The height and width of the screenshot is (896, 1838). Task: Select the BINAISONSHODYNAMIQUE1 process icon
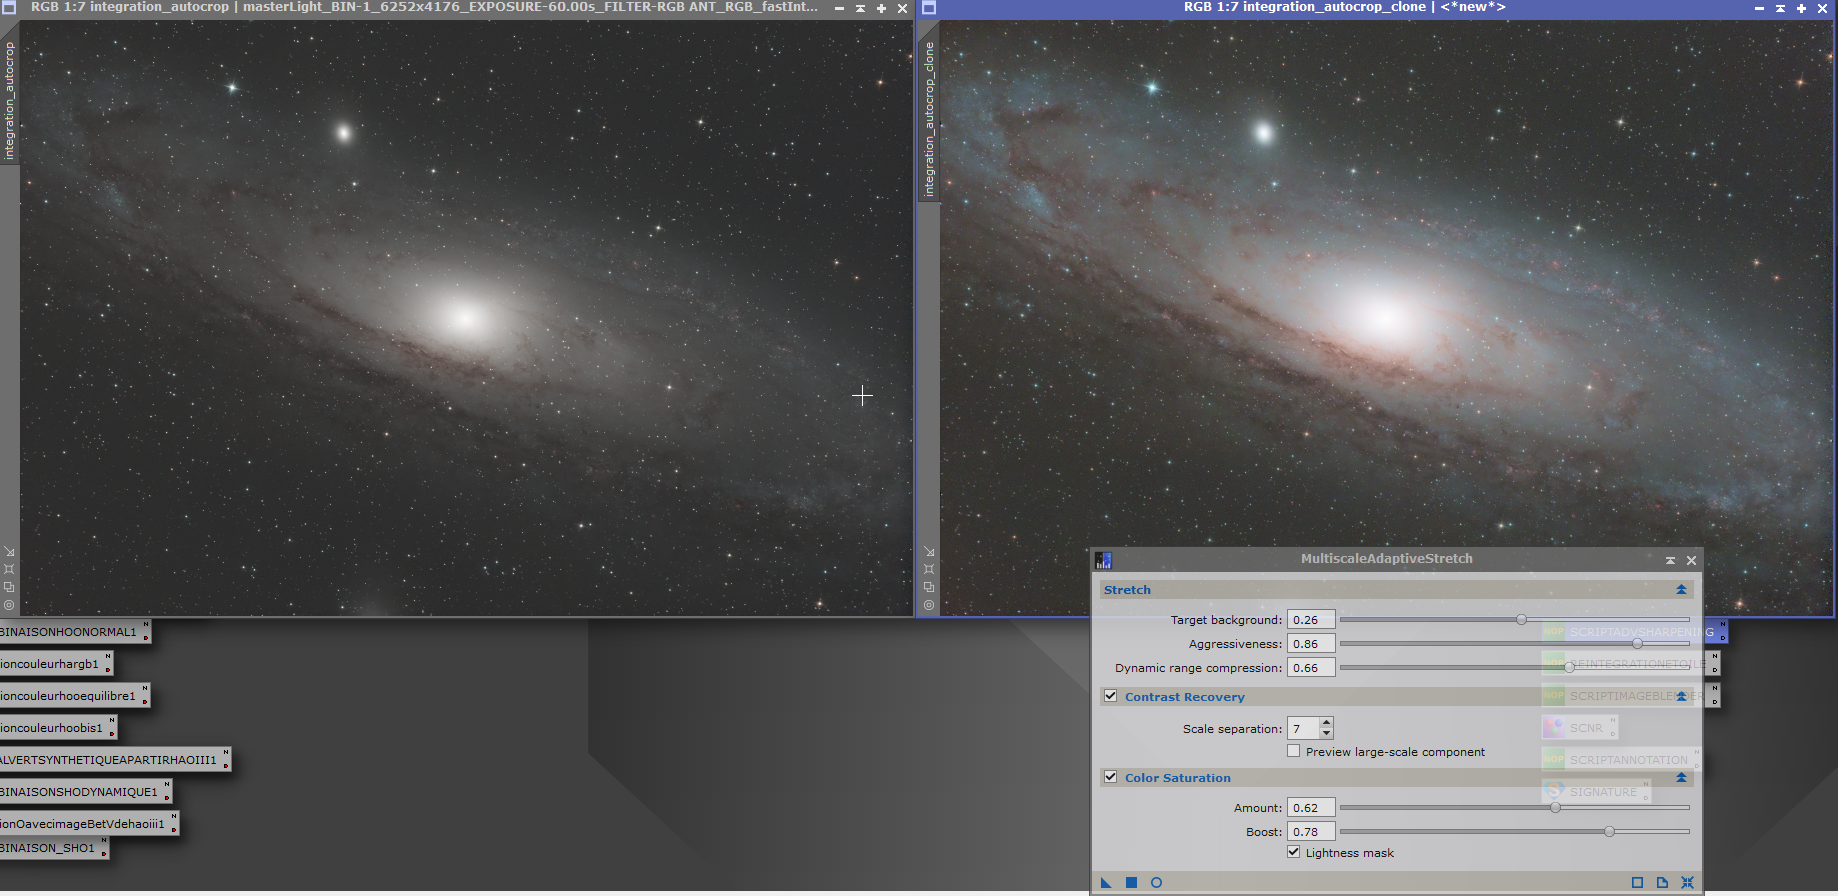86,792
